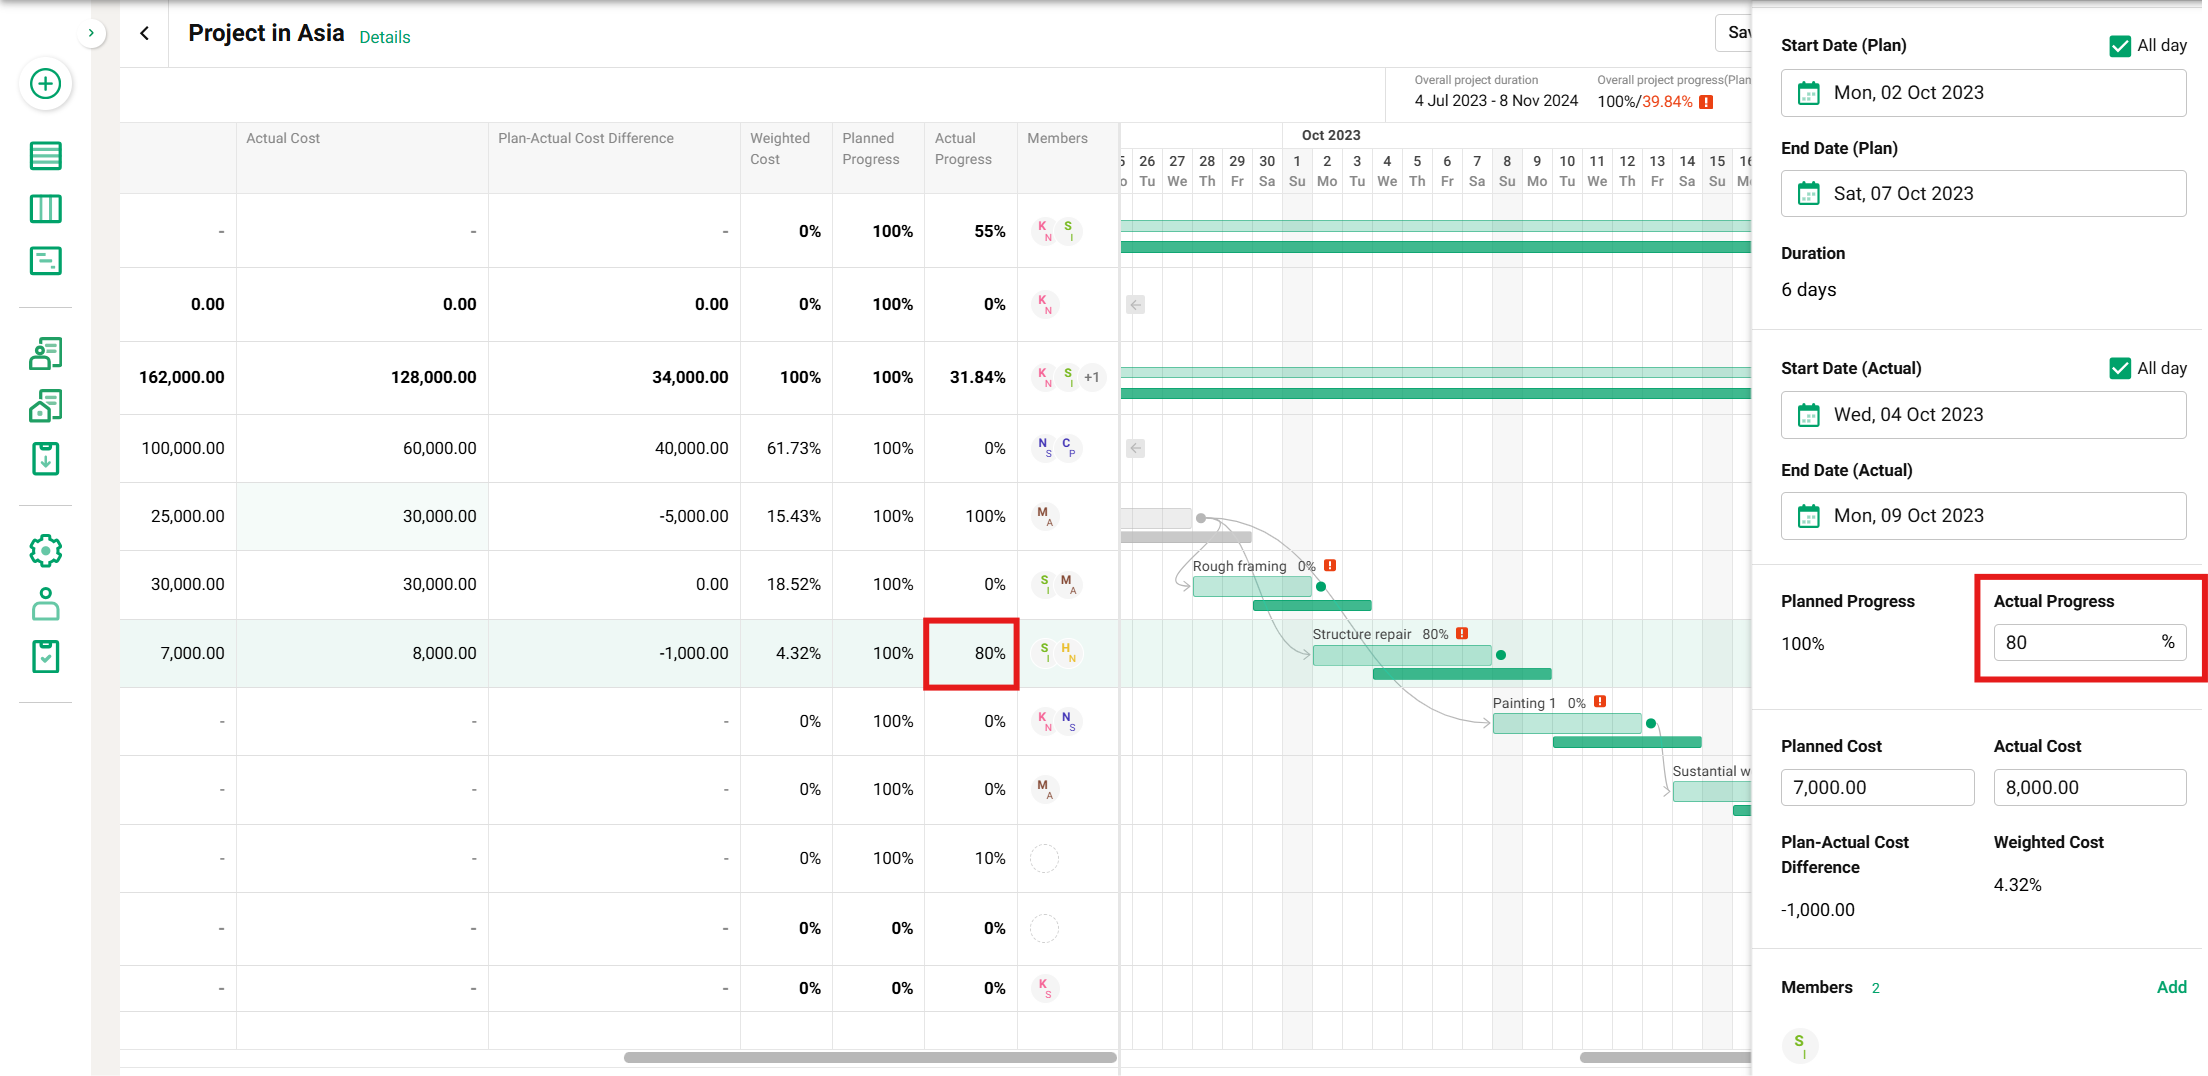
Task: Open the End Date (Actual) date picker
Action: tap(1982, 516)
